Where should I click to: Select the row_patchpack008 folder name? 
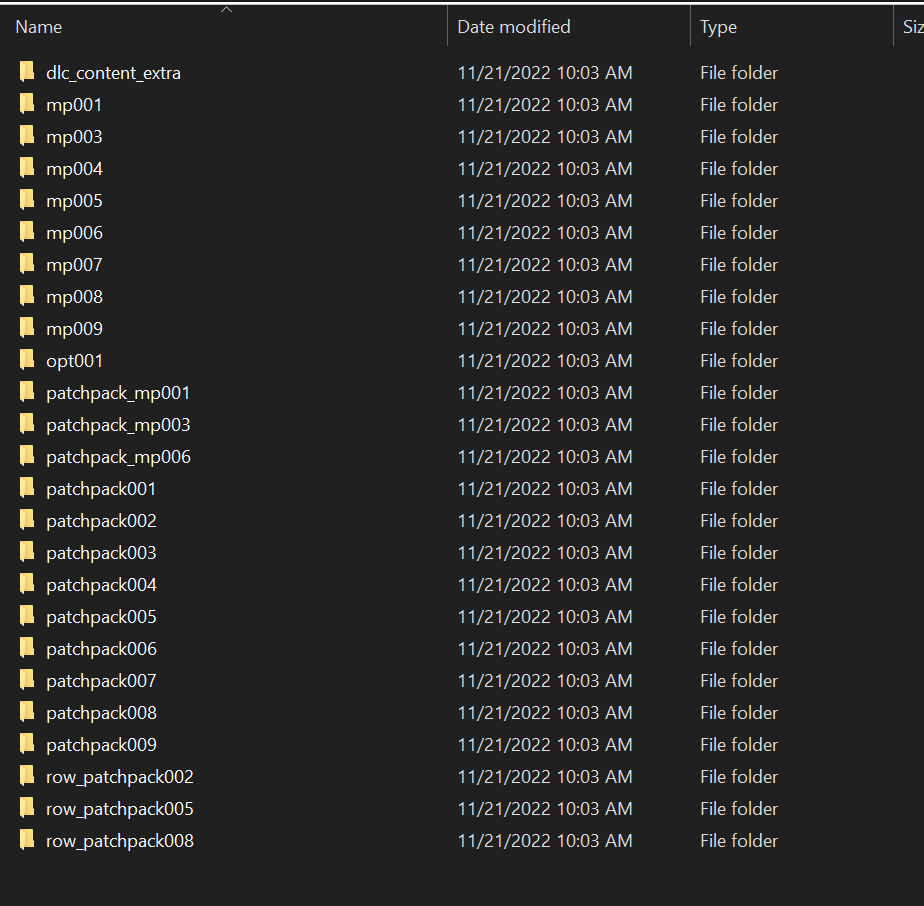(x=120, y=841)
